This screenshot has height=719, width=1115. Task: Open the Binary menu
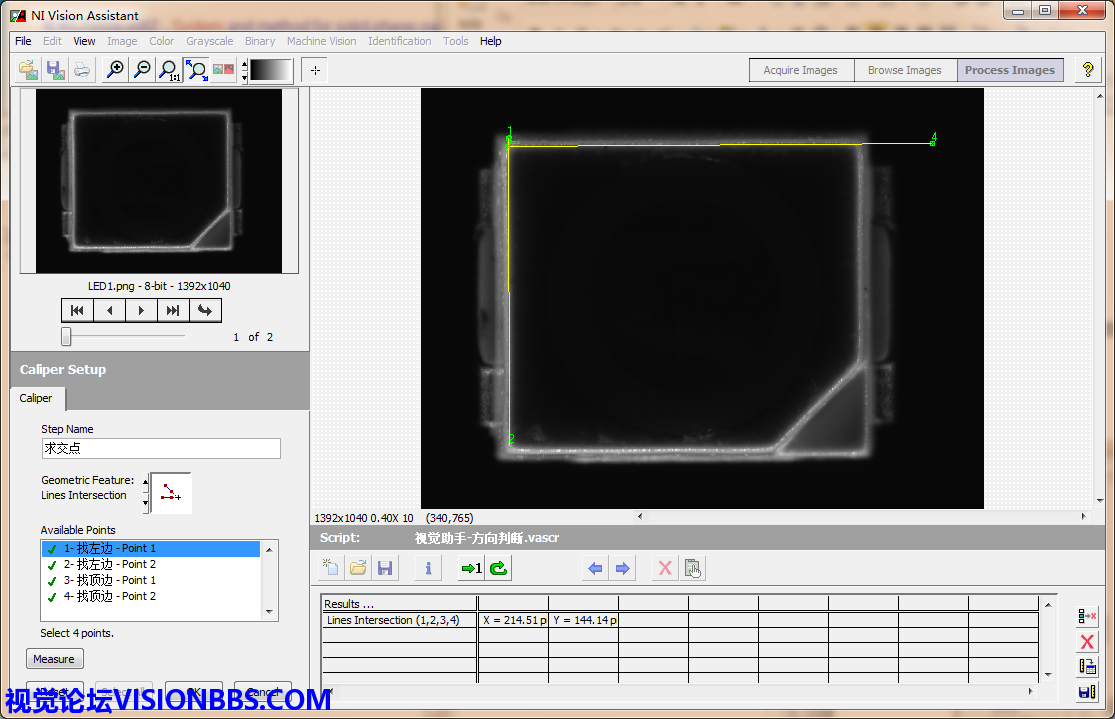[x=260, y=41]
